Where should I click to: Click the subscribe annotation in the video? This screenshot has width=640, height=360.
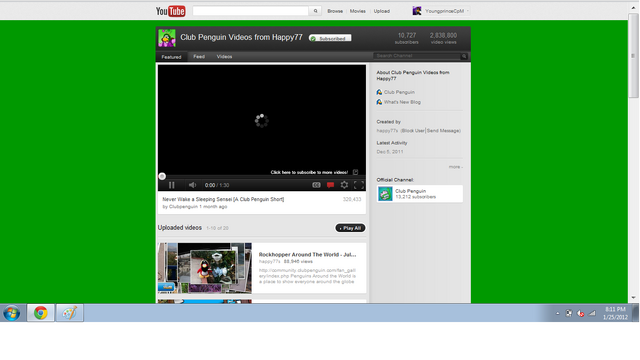pos(309,172)
